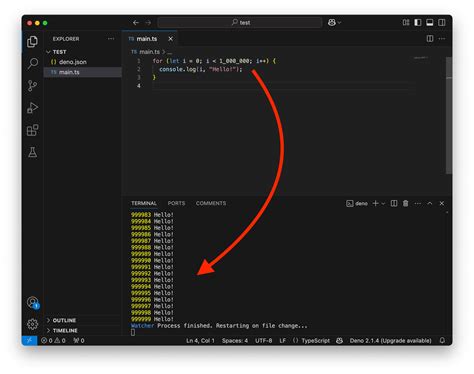474x374 pixels.
Task: Split the editor to the right
Action: coord(430,39)
